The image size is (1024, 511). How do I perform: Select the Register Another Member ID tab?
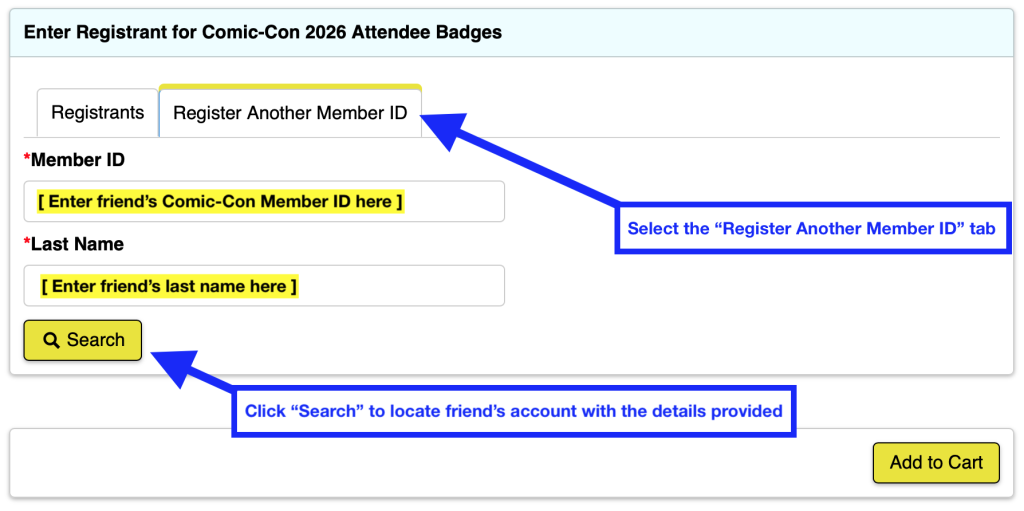[x=290, y=113]
